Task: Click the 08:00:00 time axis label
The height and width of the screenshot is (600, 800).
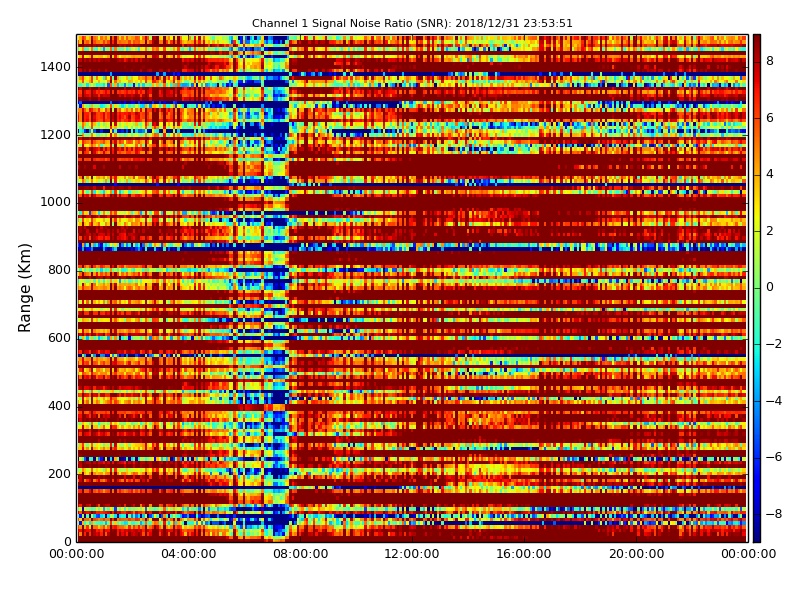Action: 301,554
